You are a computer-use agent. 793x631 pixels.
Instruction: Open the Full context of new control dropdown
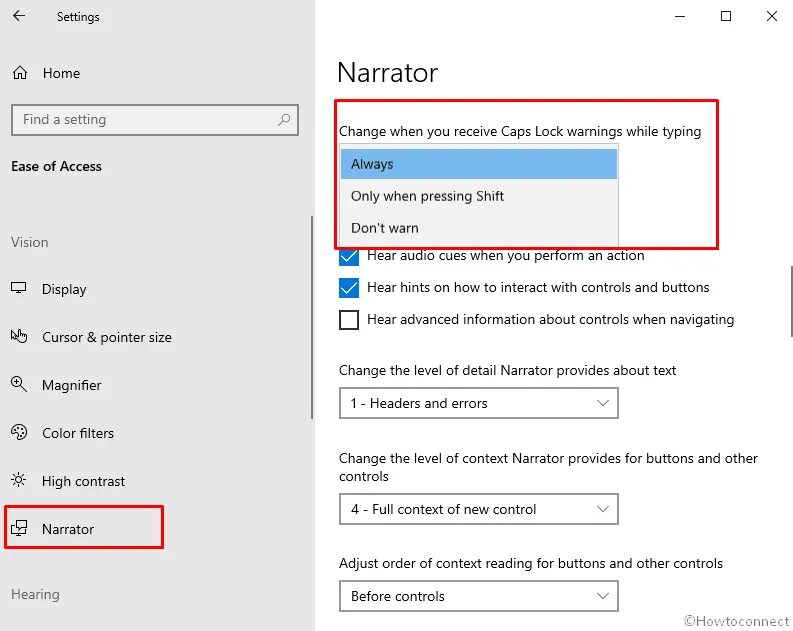478,509
